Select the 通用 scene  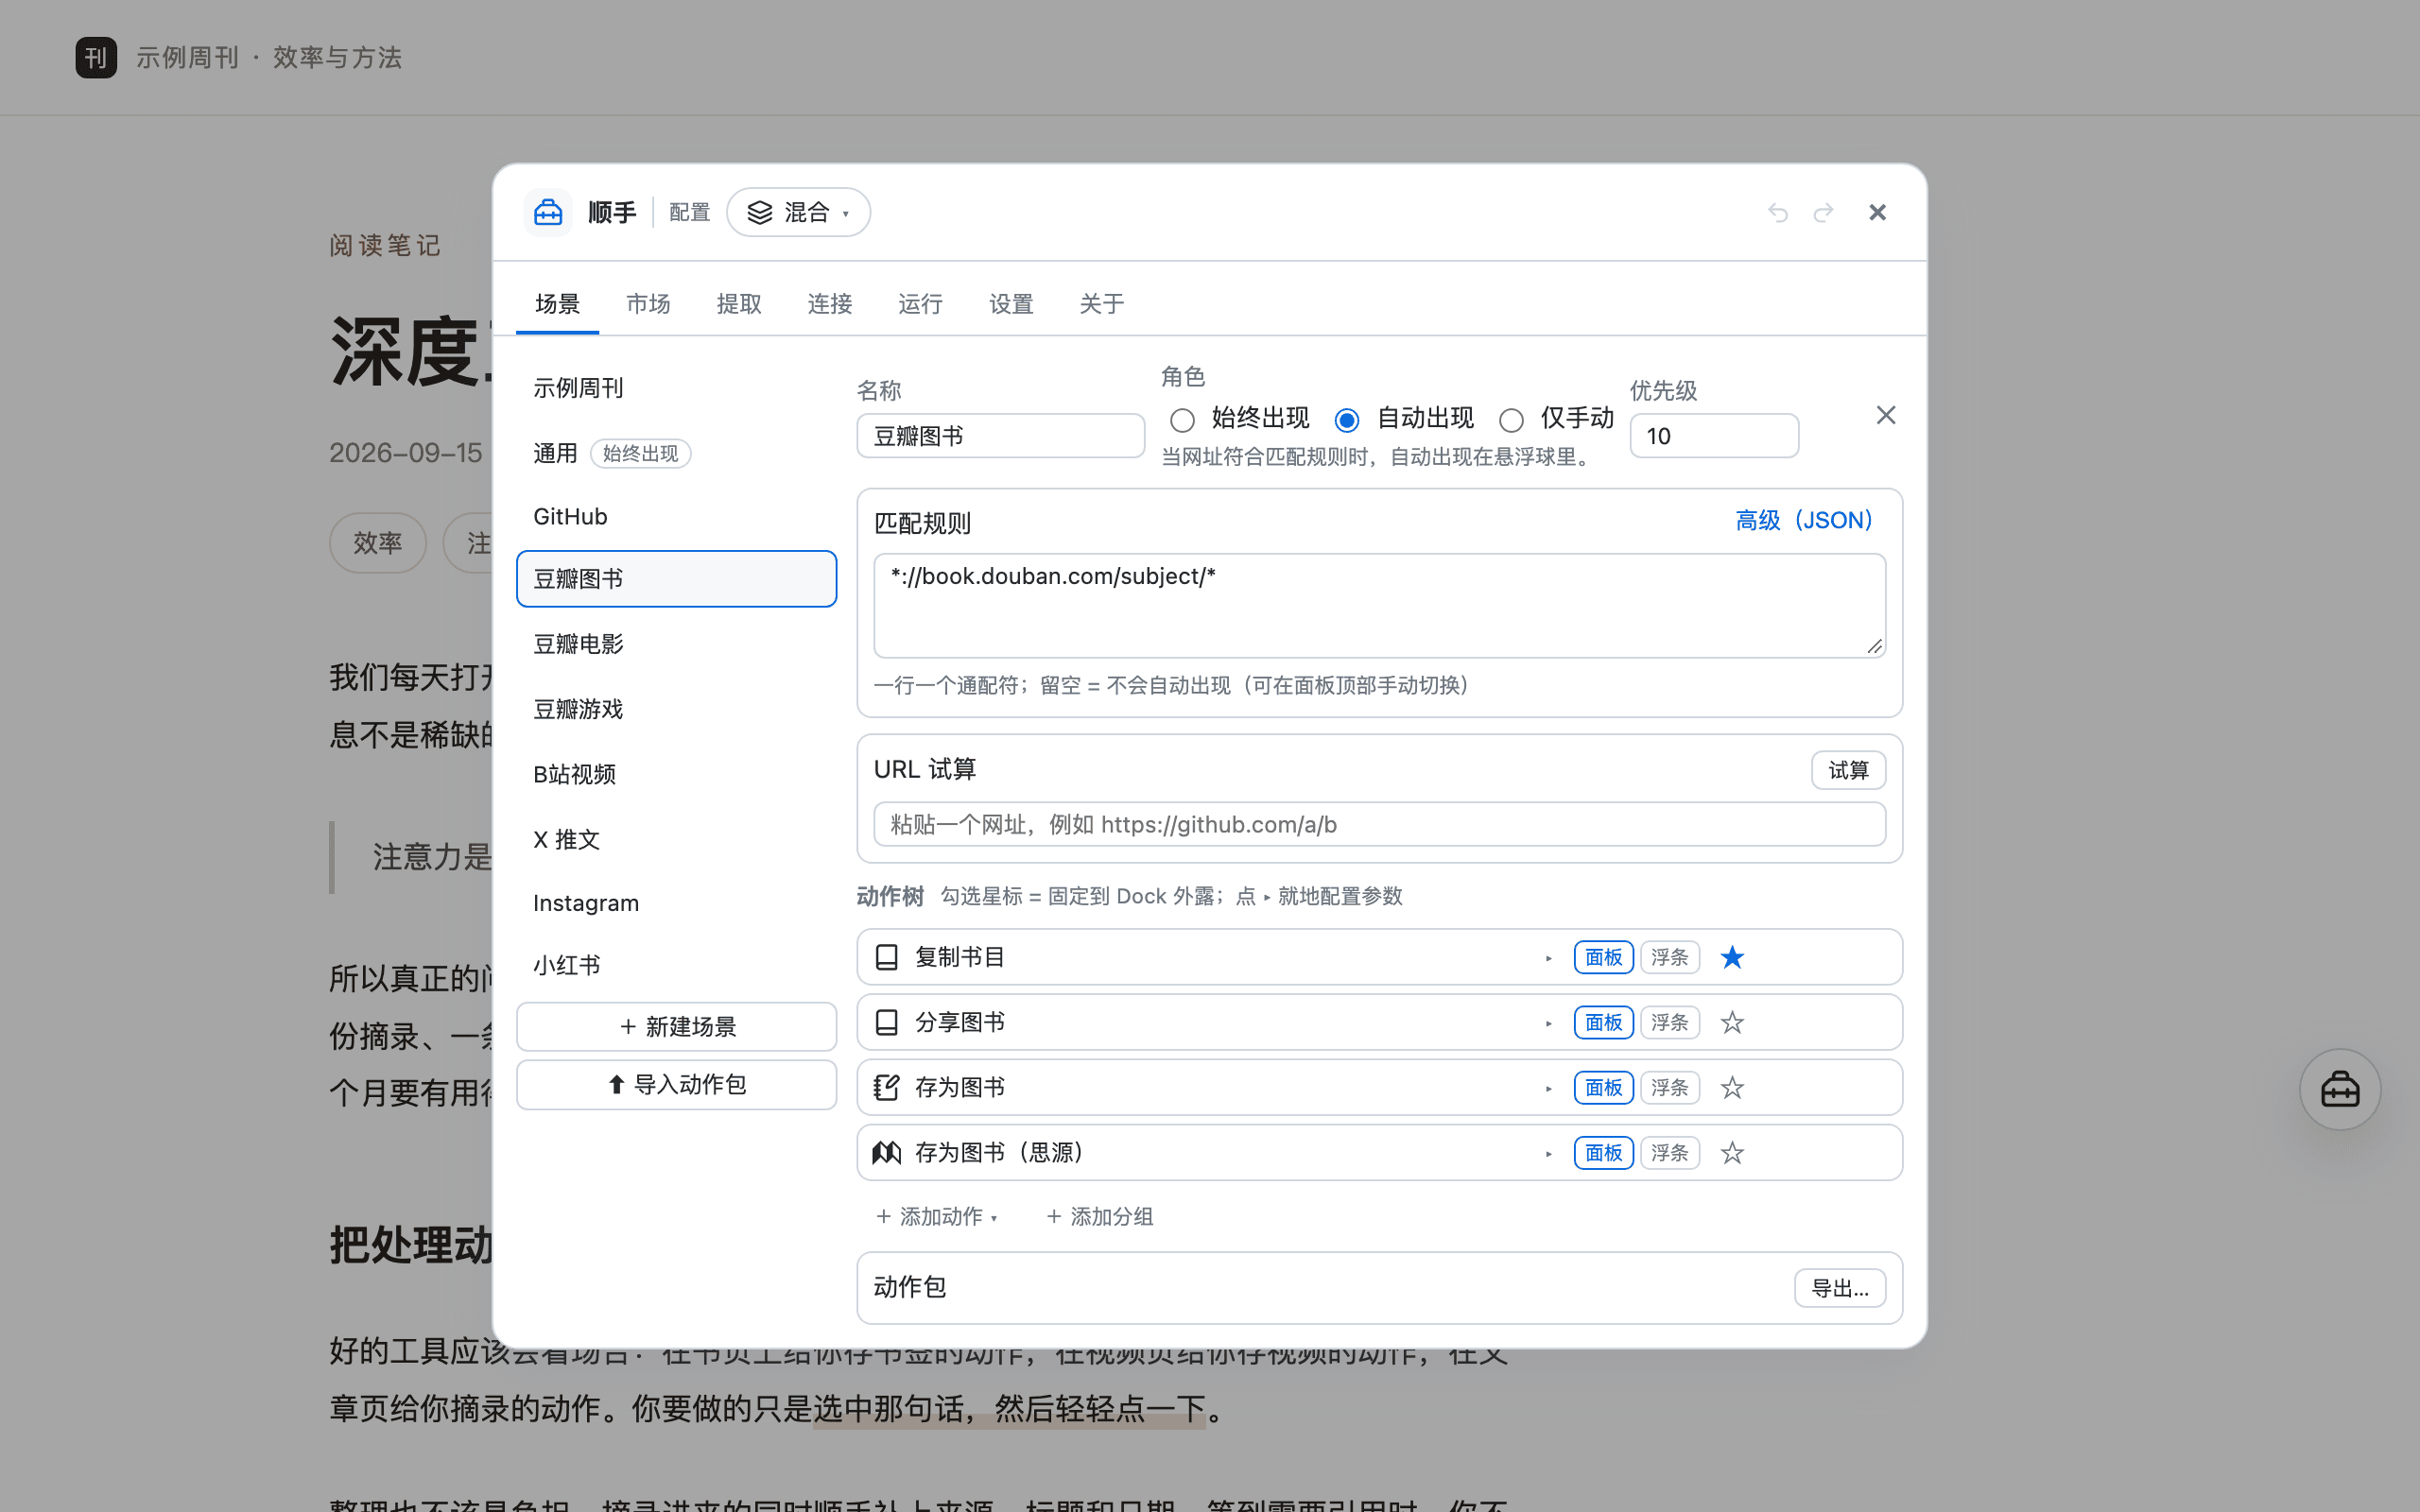click(x=676, y=453)
